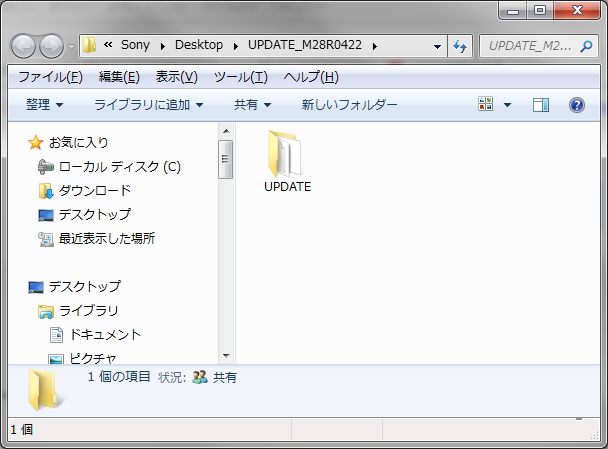The height and width of the screenshot is (449, 608).
Task: Open address bar history dropdown arrow
Action: pyautogui.click(x=438, y=46)
